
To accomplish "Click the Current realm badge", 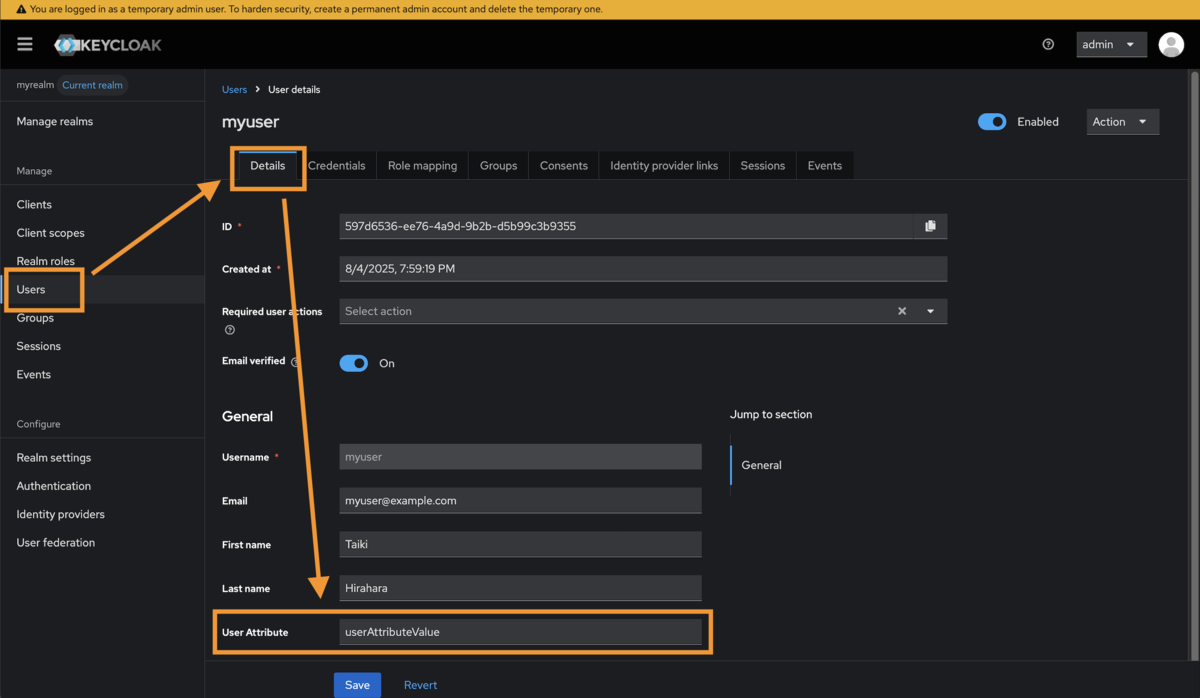I will click(93, 85).
